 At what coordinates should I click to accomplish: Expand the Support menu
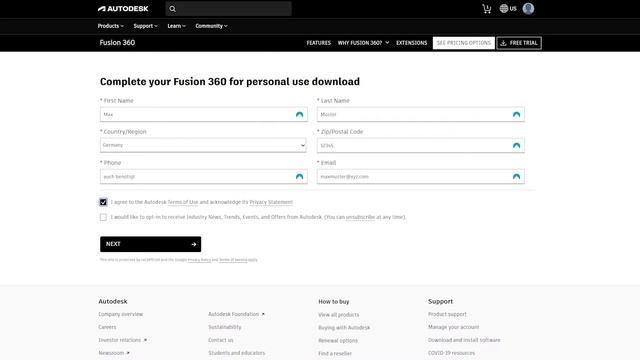(145, 26)
